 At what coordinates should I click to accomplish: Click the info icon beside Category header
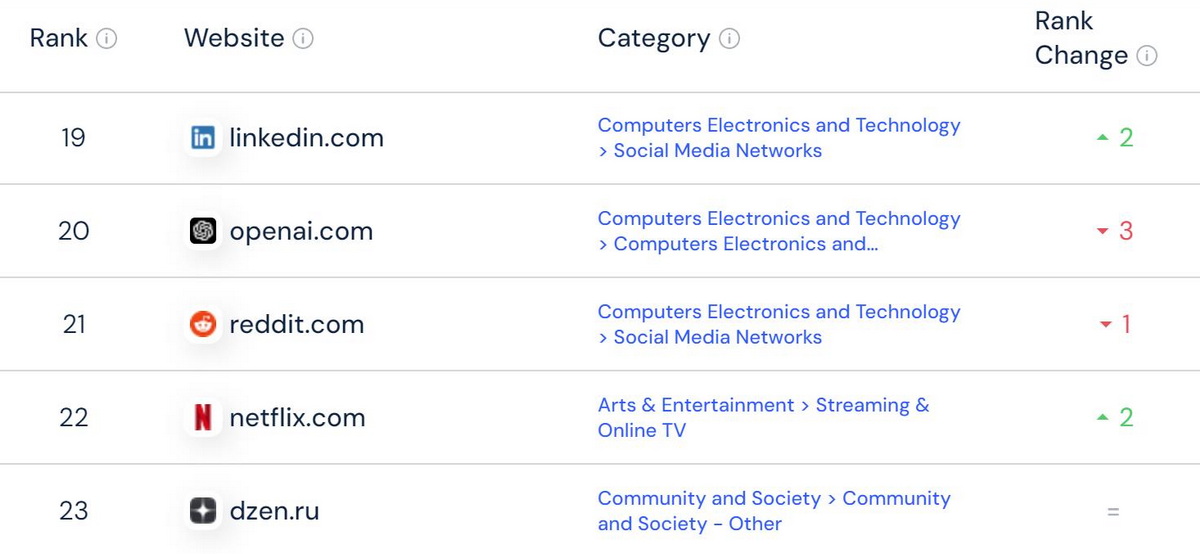(730, 39)
